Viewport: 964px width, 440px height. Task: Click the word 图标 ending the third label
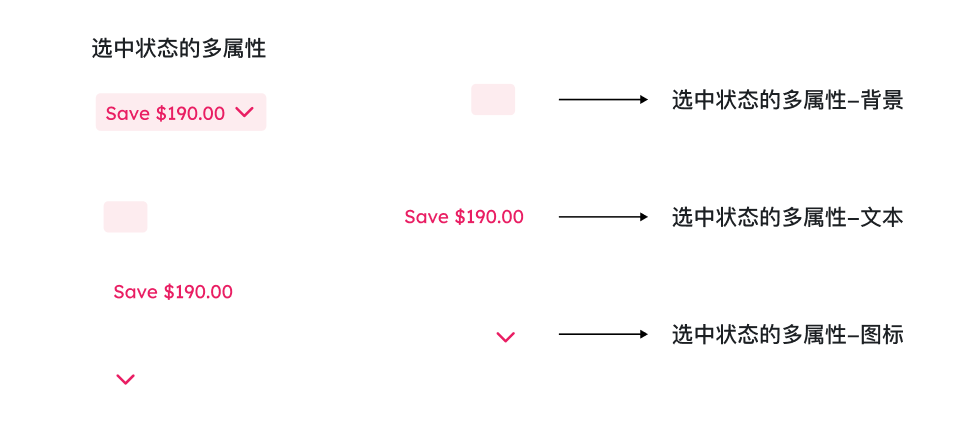point(882,335)
